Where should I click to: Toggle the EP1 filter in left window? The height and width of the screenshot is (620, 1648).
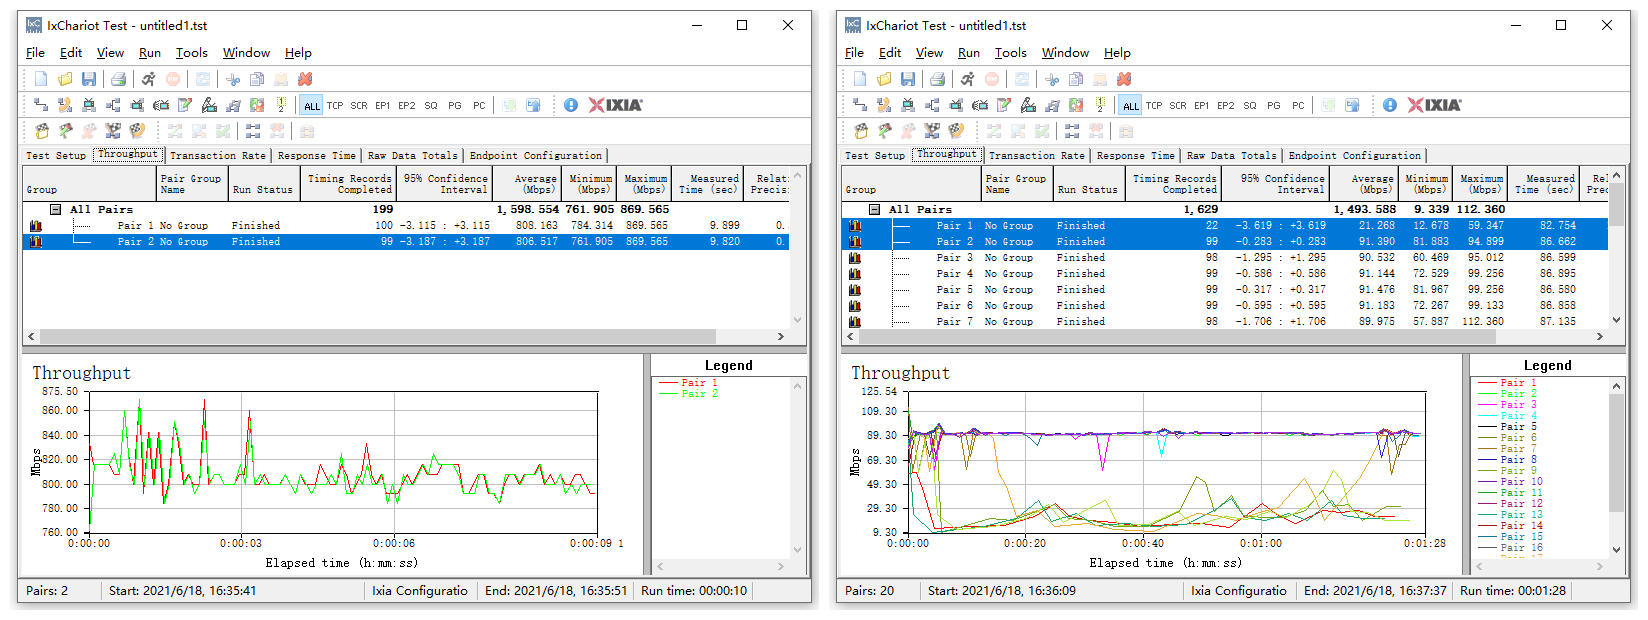[383, 105]
